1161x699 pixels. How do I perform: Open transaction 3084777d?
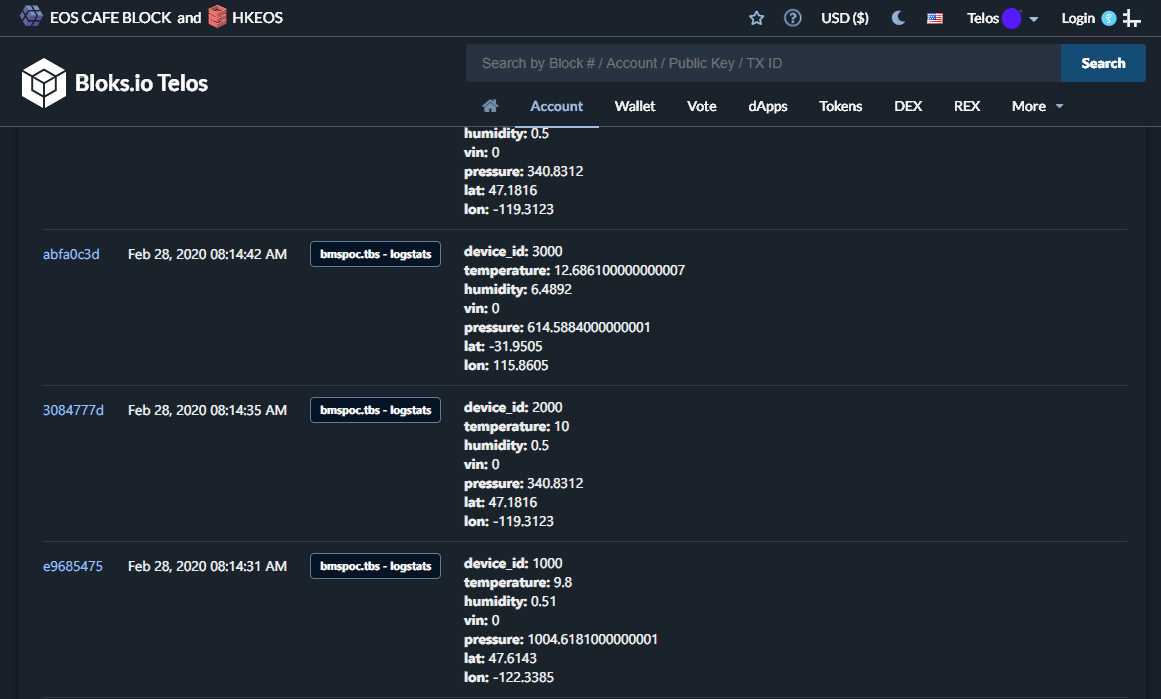tap(73, 410)
